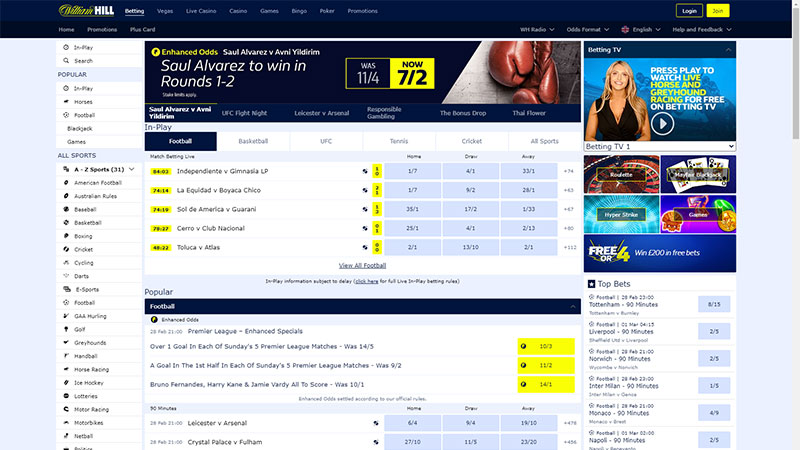The image size is (800, 450).
Task: Open the Baseball sport icon
Action: [66, 209]
